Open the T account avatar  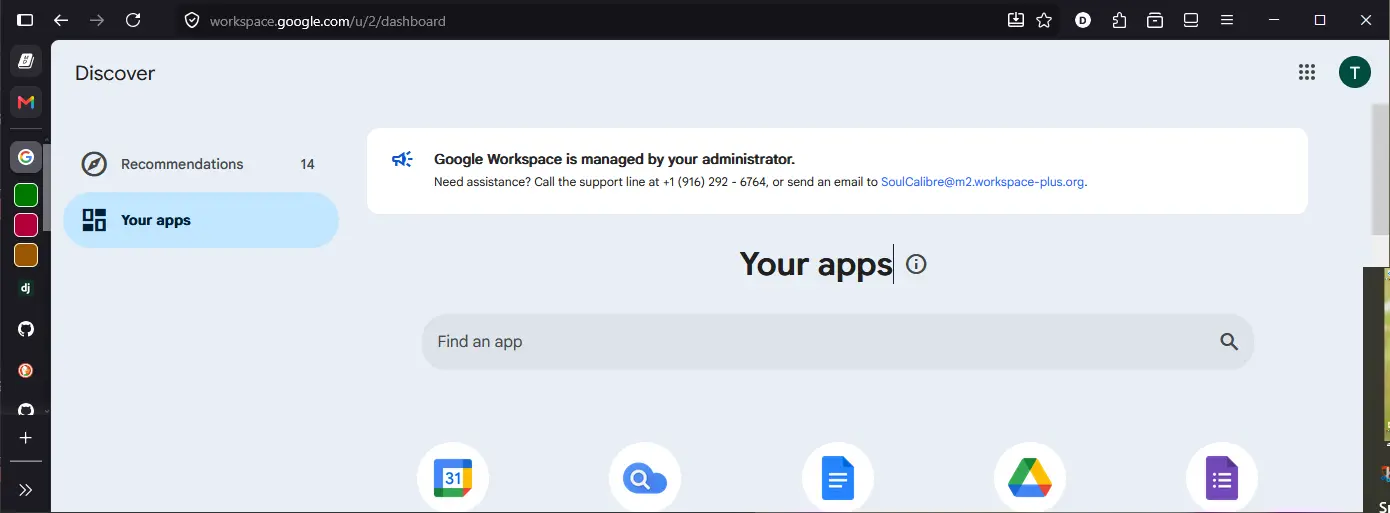point(1355,72)
